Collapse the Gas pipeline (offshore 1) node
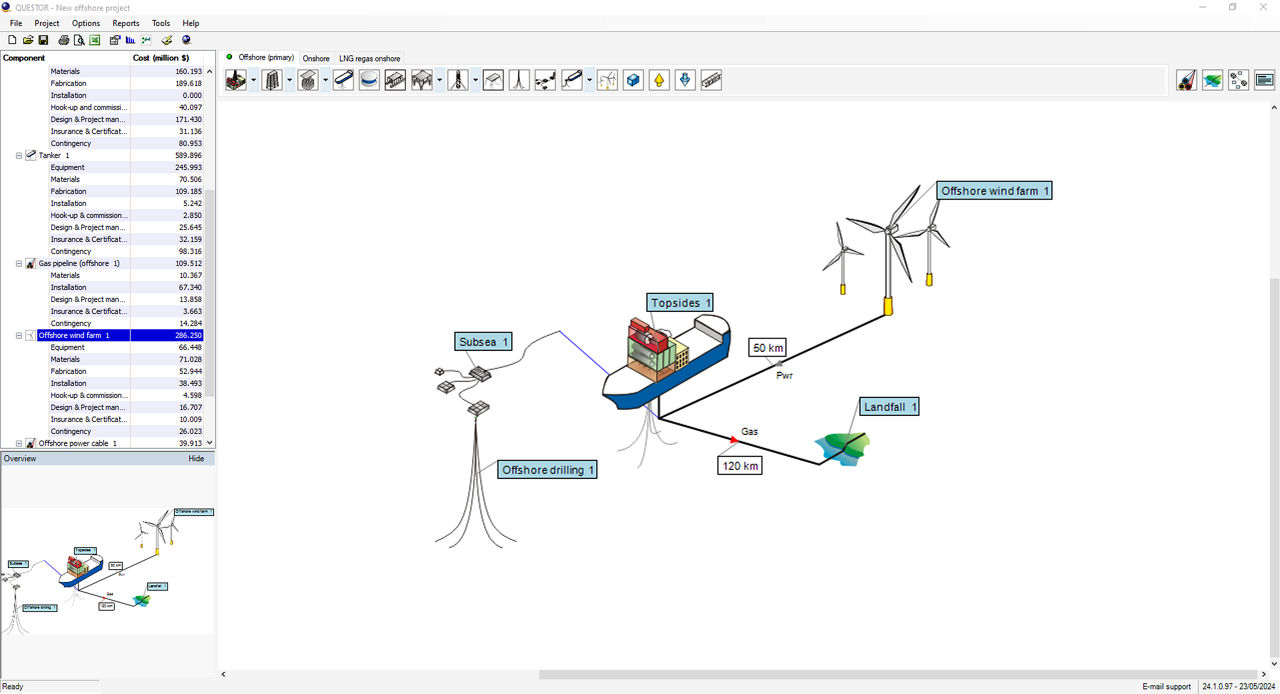Image resolution: width=1280 pixels, height=694 pixels. click(19, 264)
